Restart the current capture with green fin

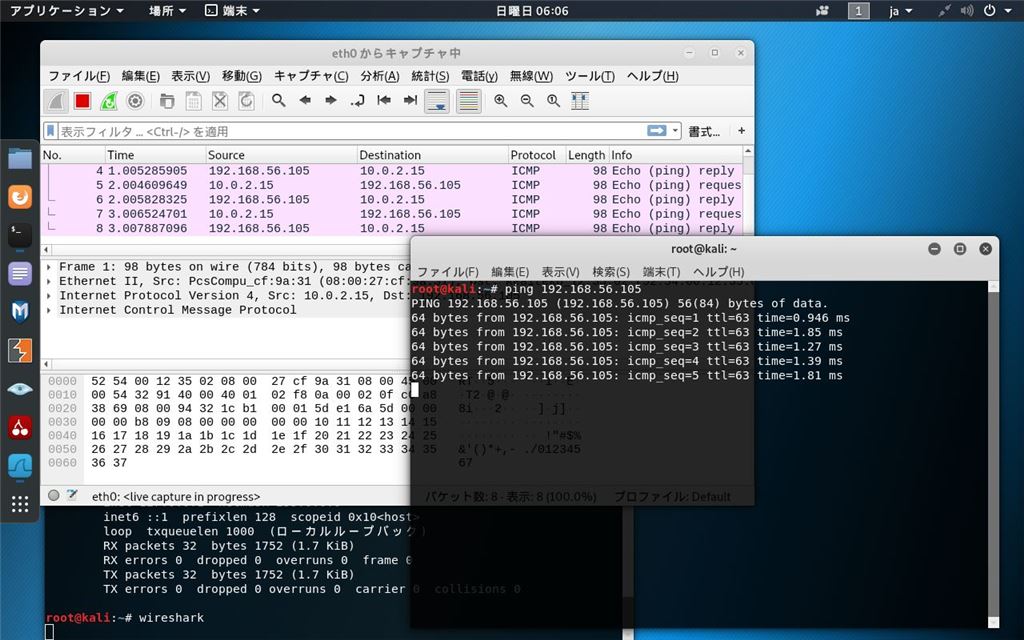pos(108,101)
